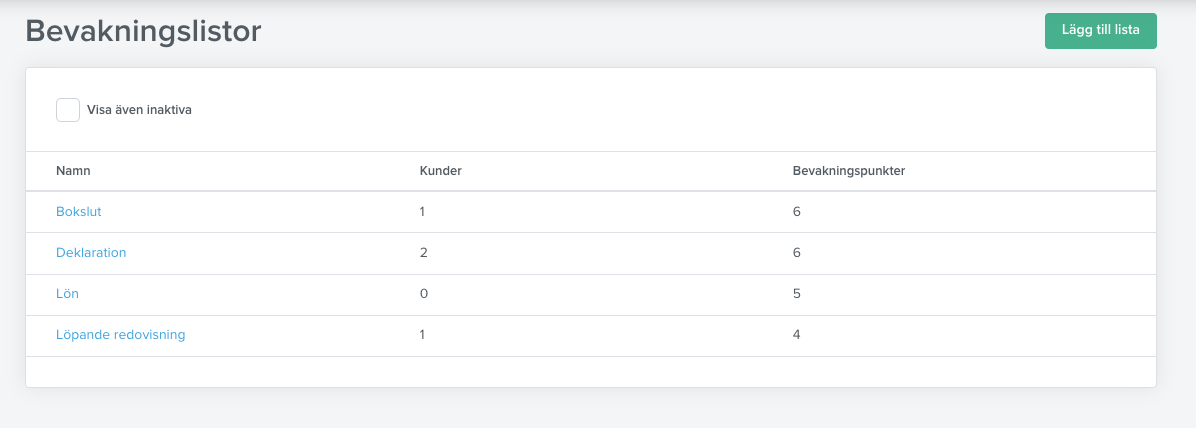
Task: Select the zero Kunder value for Lön
Action: tap(423, 294)
